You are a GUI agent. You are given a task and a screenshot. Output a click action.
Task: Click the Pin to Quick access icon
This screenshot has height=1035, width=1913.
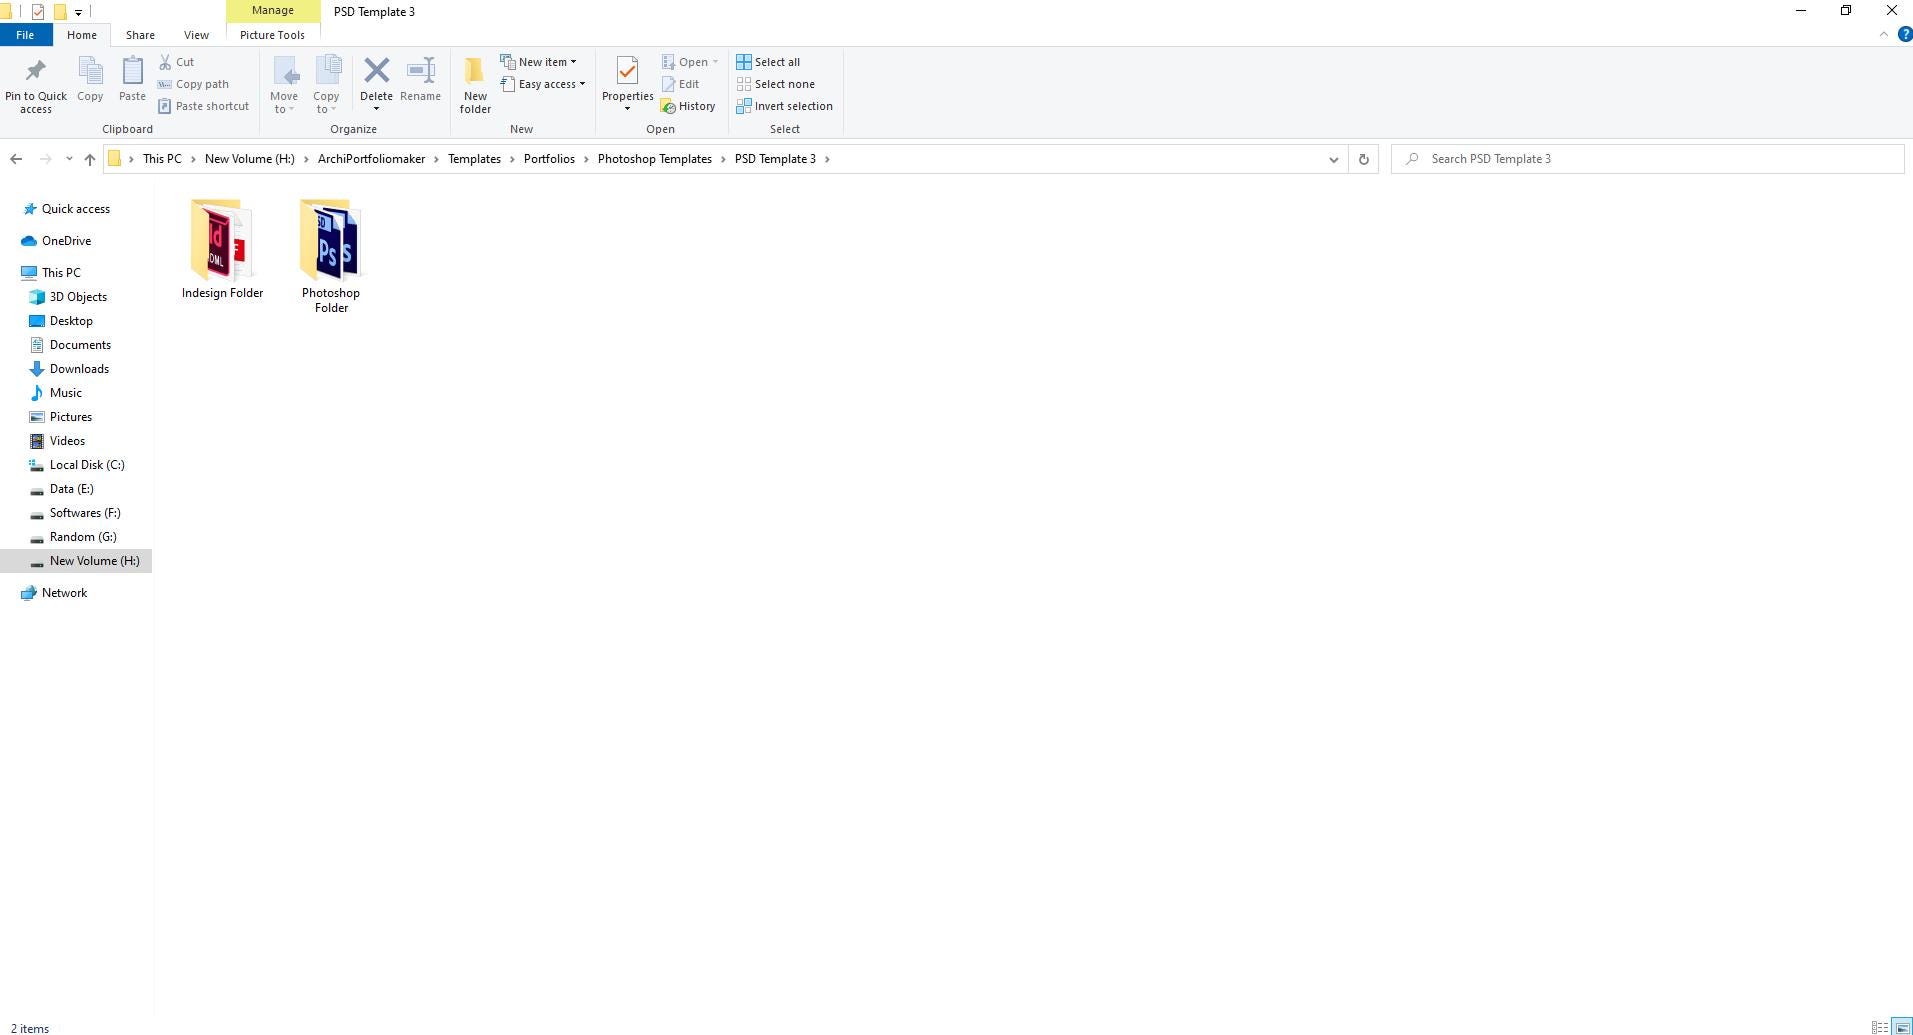pos(36,72)
